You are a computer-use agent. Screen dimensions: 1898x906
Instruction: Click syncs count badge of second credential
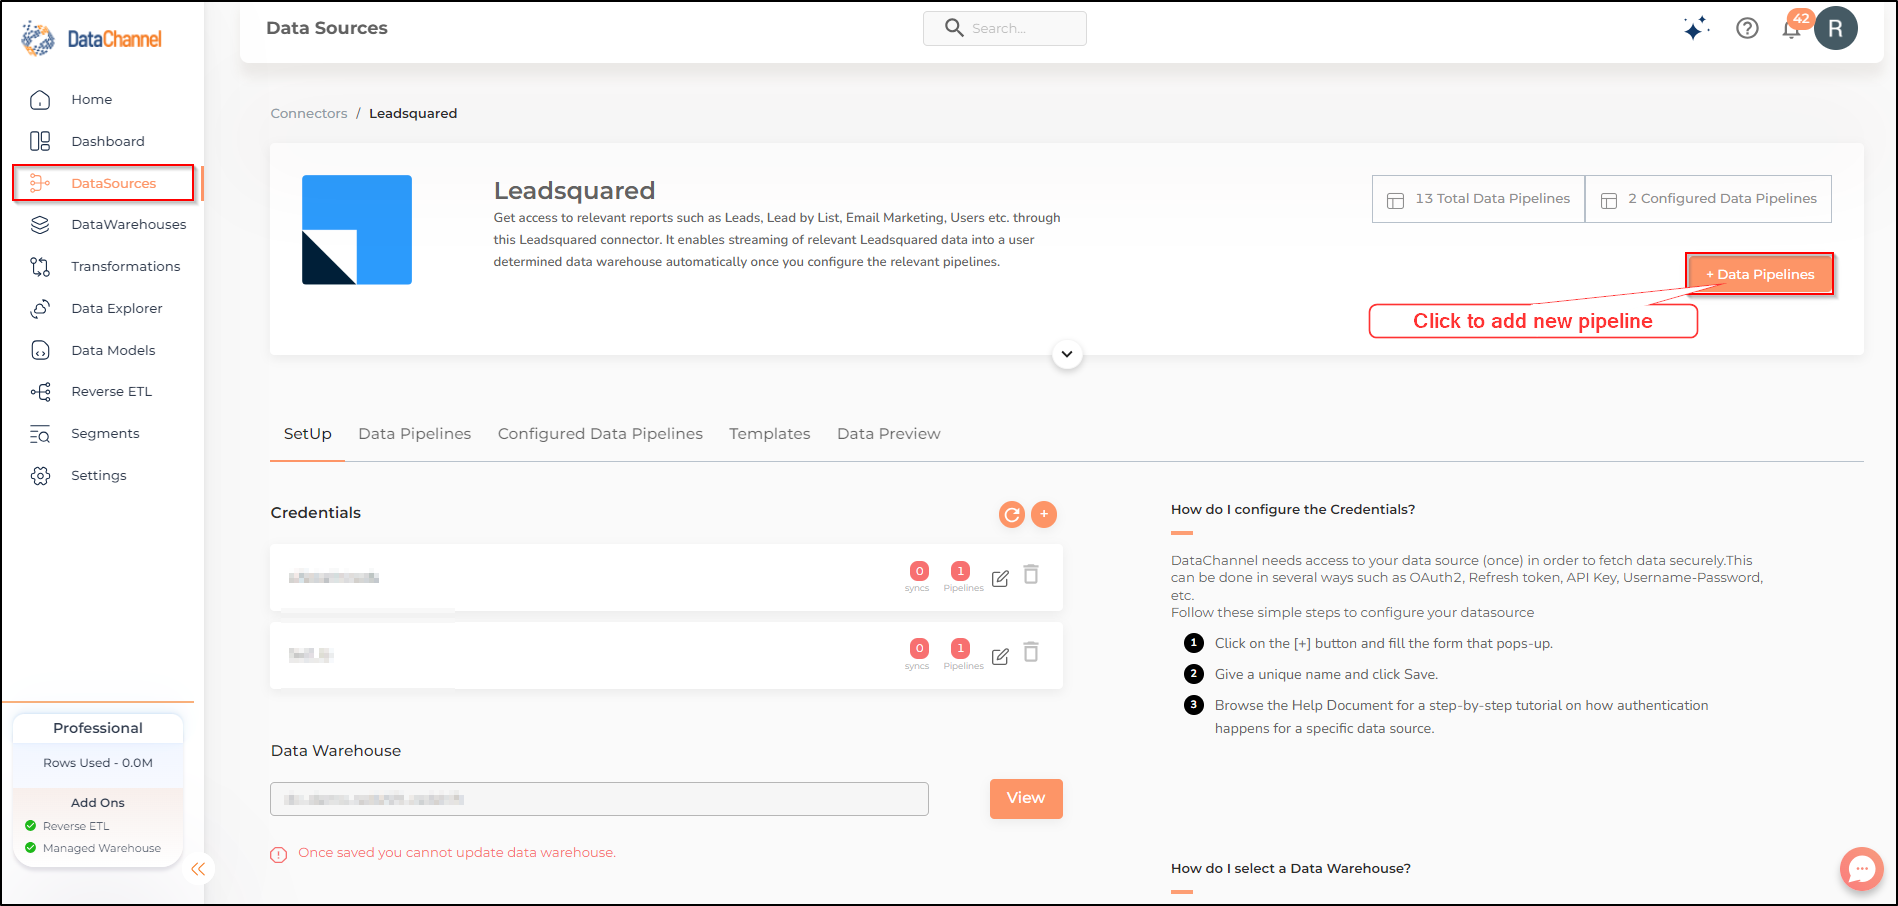point(919,648)
